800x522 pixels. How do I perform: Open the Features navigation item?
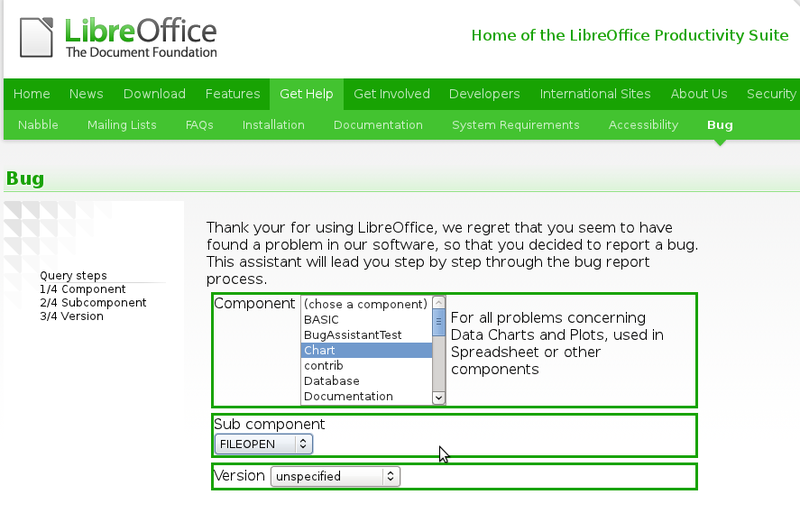point(232,94)
